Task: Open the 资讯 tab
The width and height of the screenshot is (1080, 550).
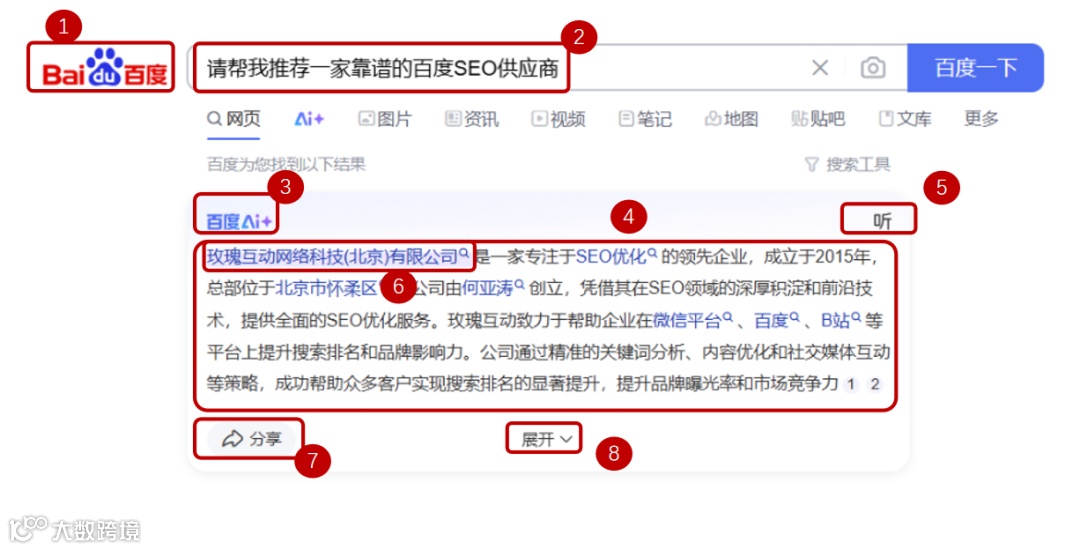Action: [x=471, y=119]
